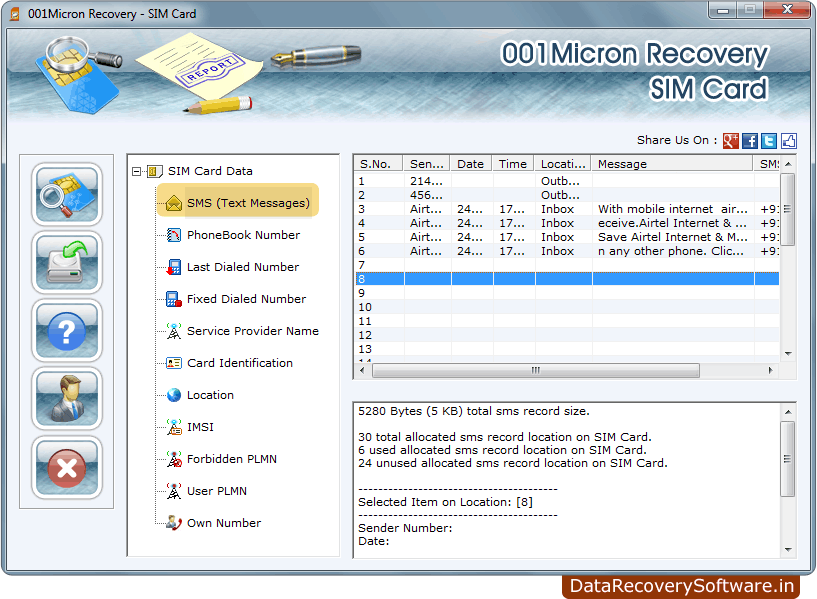This screenshot has width=817, height=599.
Task: Share on Facebook
Action: click(x=750, y=141)
